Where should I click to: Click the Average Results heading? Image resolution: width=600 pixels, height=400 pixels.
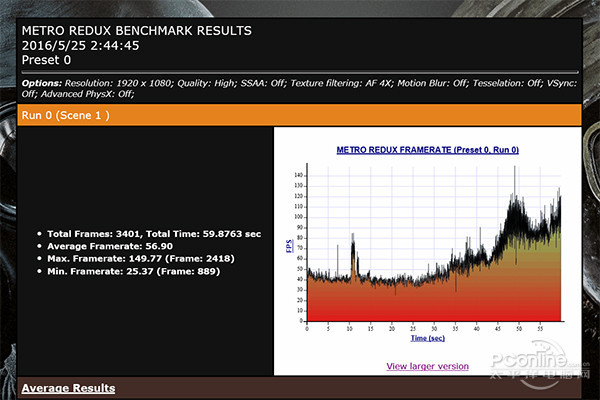[68, 388]
